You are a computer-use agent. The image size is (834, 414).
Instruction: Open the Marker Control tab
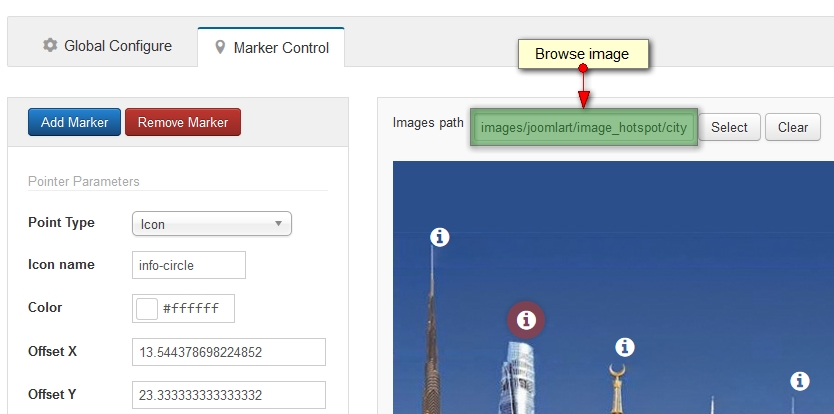click(x=271, y=47)
